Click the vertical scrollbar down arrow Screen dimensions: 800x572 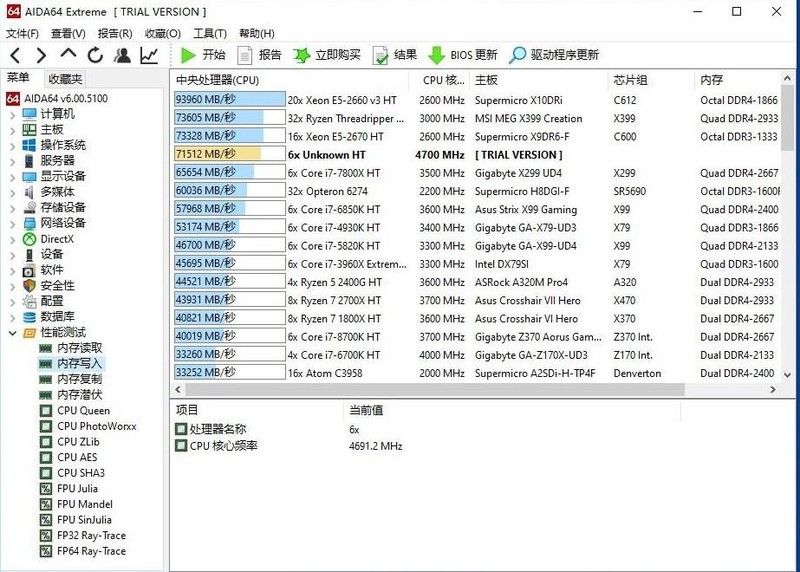pos(787,375)
